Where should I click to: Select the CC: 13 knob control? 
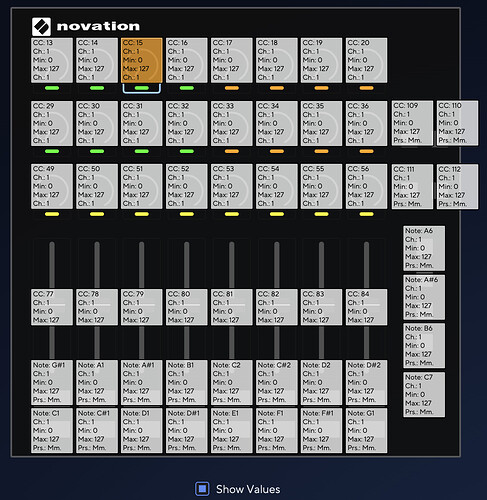52,60
